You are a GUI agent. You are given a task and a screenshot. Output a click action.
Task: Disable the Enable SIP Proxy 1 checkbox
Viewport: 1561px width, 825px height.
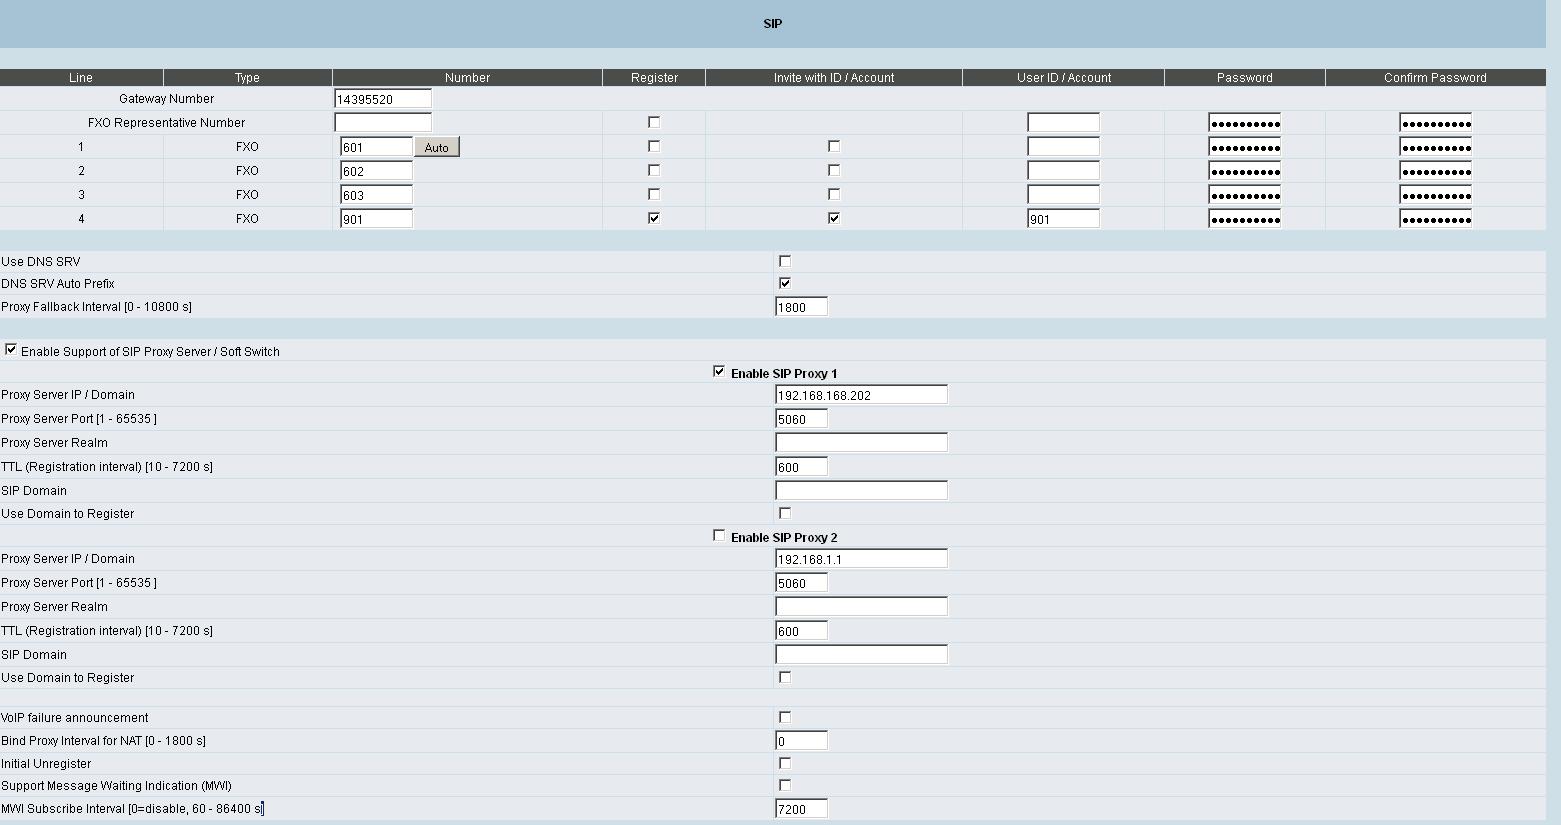(x=719, y=372)
